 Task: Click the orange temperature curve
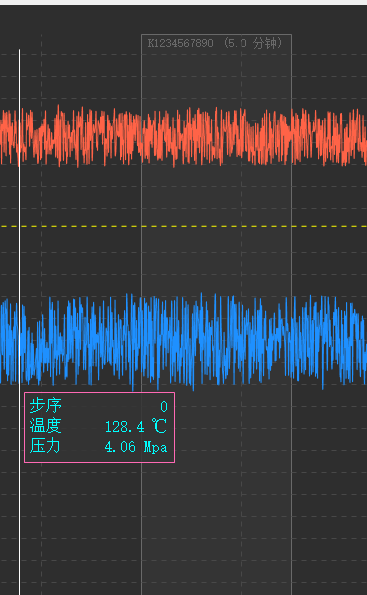183,137
